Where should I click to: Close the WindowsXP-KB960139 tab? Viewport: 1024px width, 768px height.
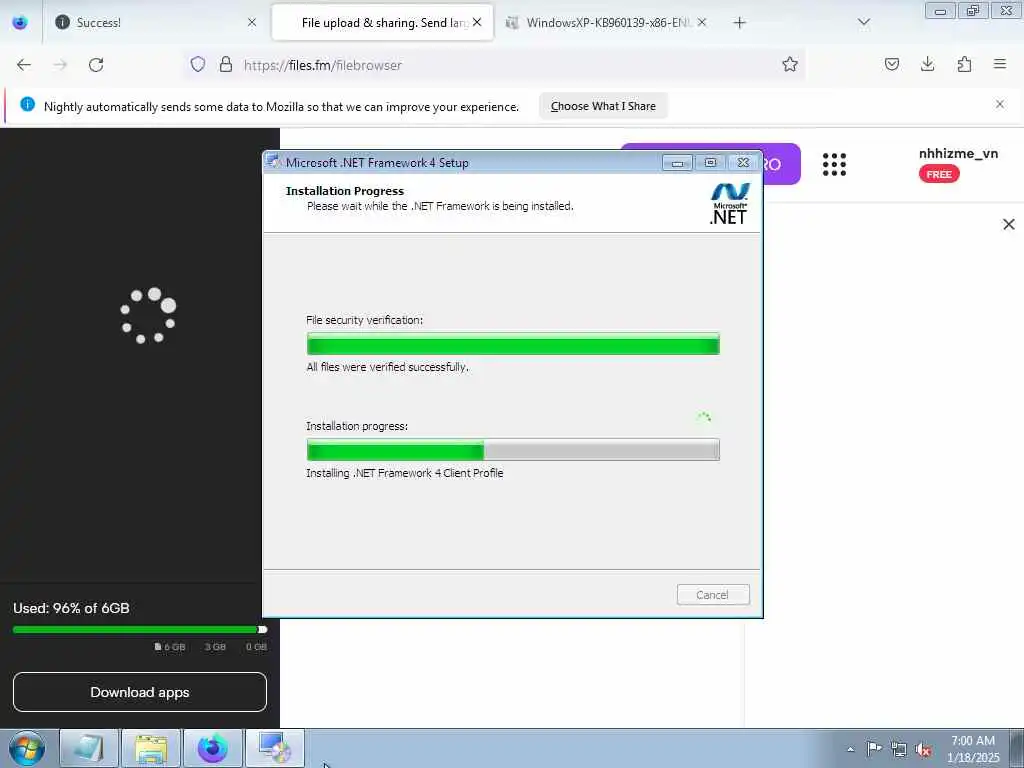coord(702,23)
